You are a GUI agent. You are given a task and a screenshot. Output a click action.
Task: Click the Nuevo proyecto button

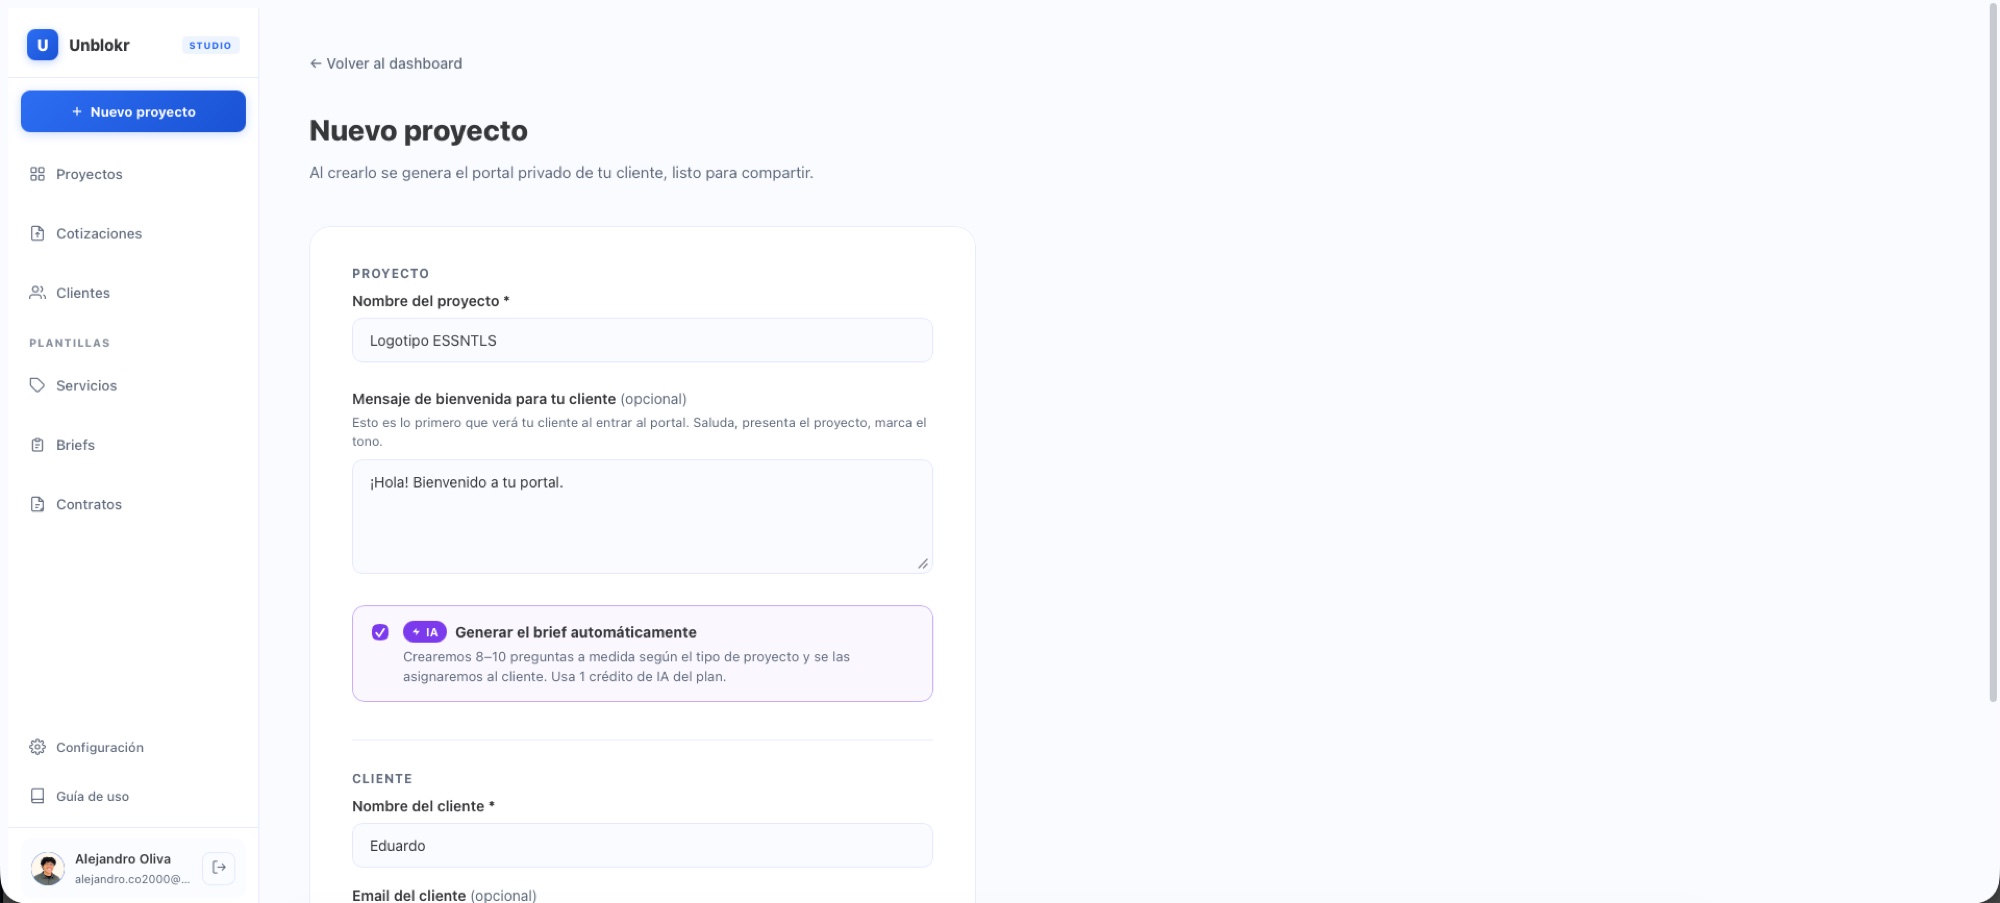(x=133, y=111)
